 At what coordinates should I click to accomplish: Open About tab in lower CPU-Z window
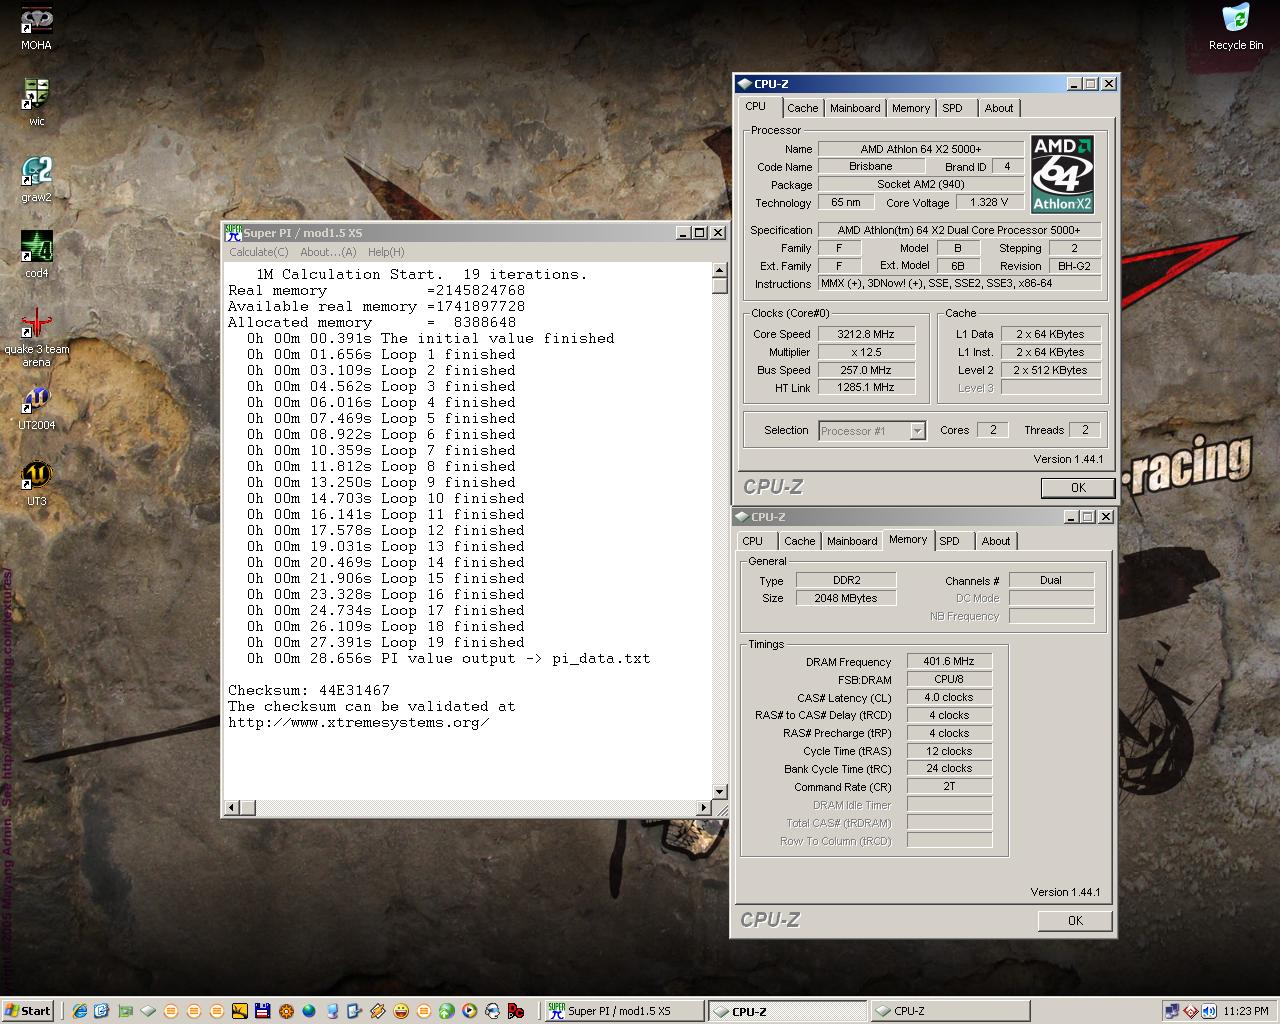tap(995, 541)
